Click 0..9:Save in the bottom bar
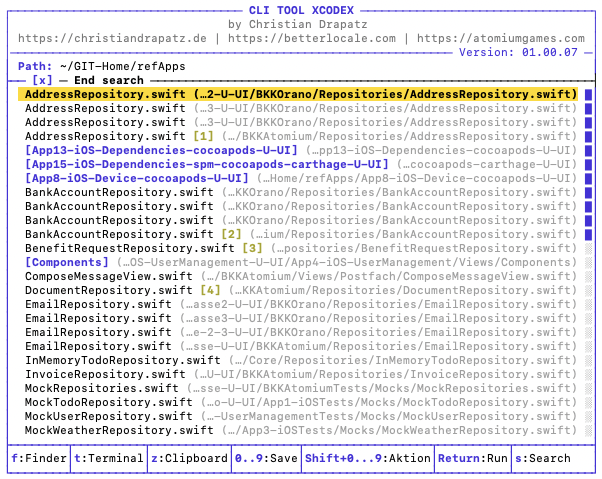602x479 pixels. (x=266, y=458)
